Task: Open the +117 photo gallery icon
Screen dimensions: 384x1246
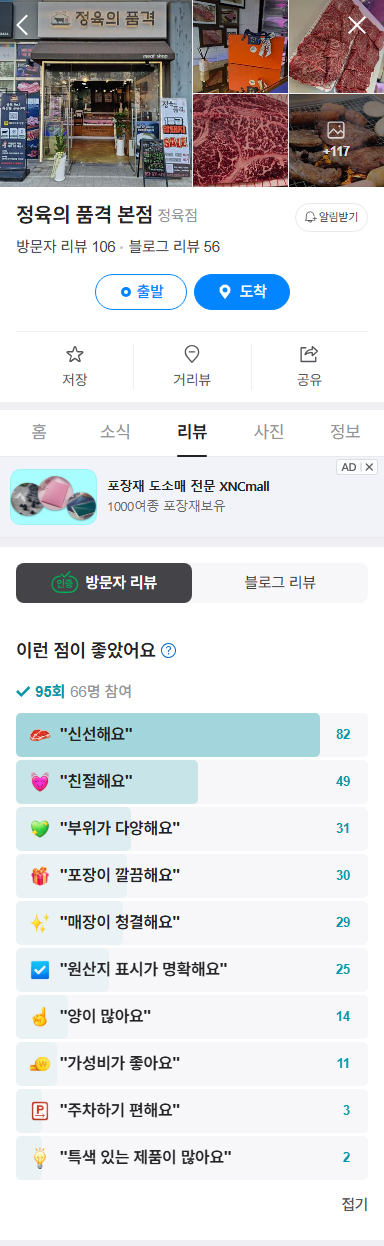Action: coord(336,140)
